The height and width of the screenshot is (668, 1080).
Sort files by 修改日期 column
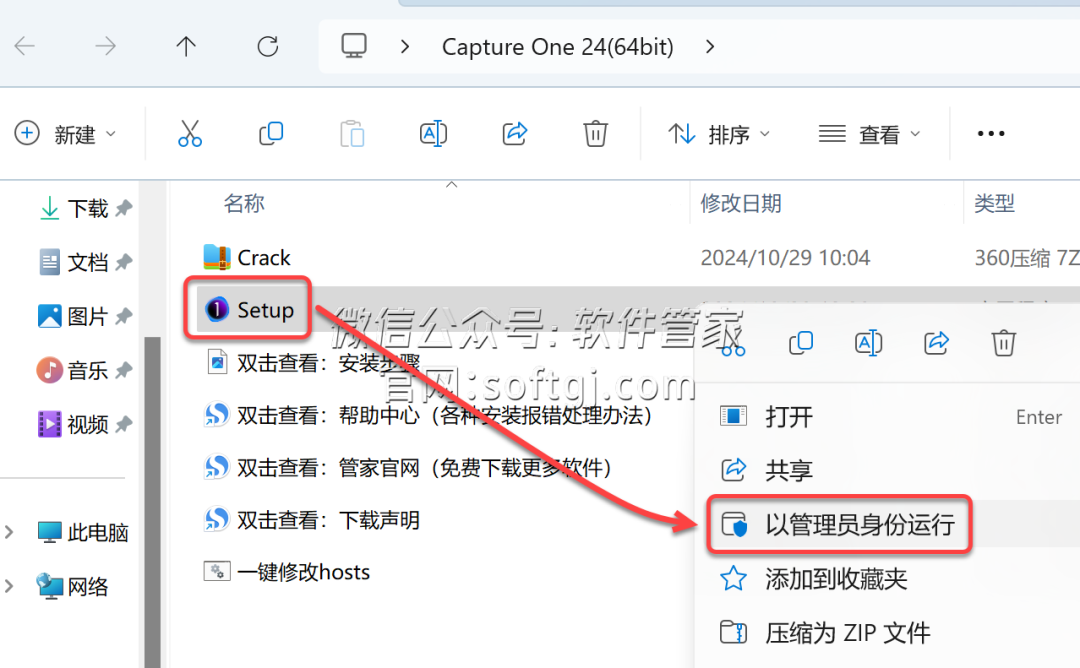[x=741, y=204]
